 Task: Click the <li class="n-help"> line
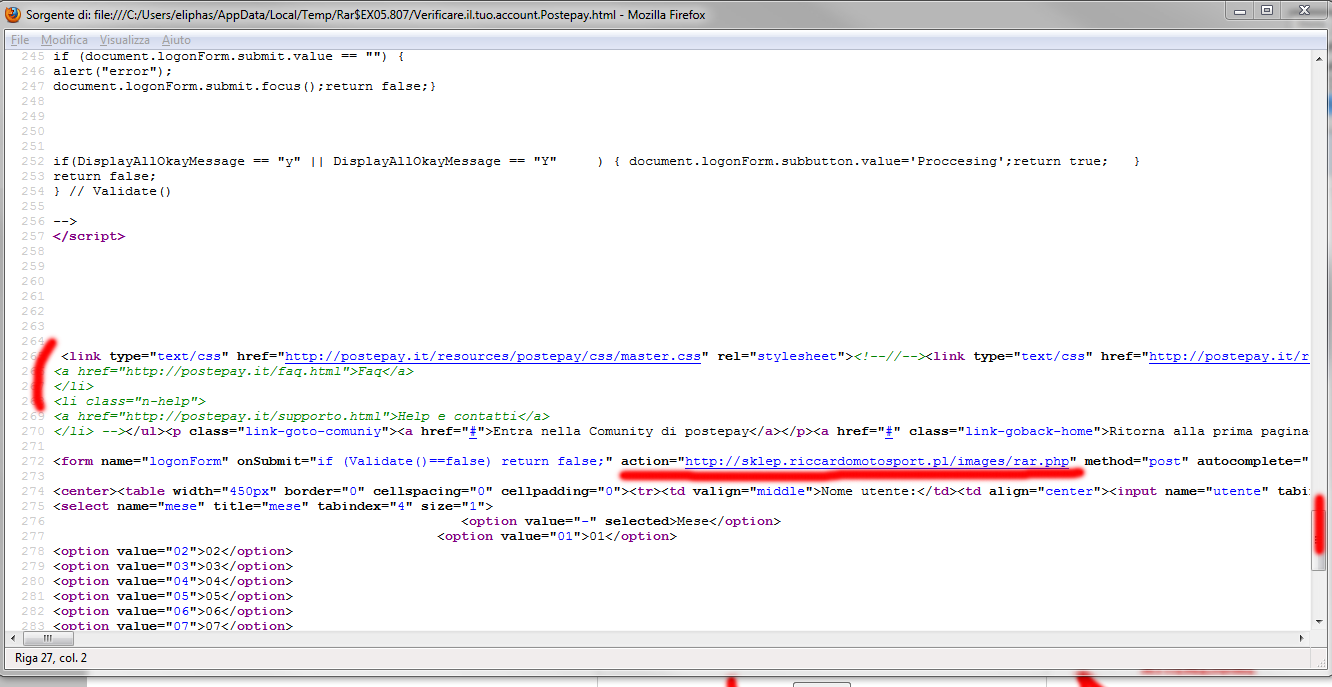pyautogui.click(x=129, y=401)
